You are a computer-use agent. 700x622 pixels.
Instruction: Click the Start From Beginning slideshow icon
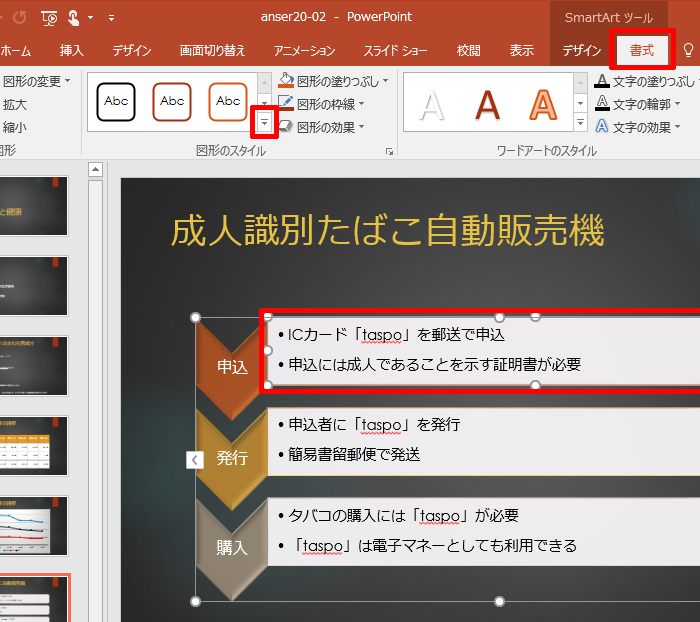[x=49, y=18]
